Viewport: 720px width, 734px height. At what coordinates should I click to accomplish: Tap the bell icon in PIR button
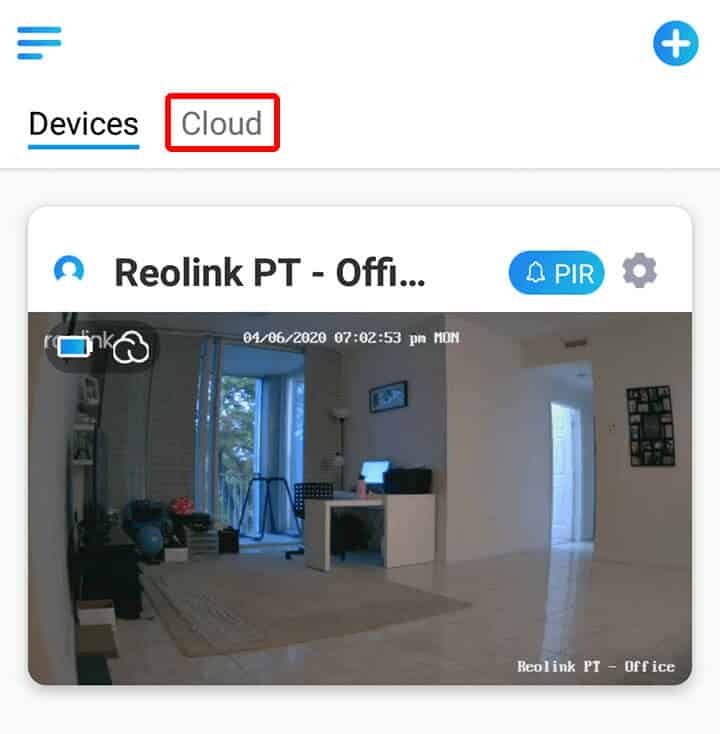536,272
